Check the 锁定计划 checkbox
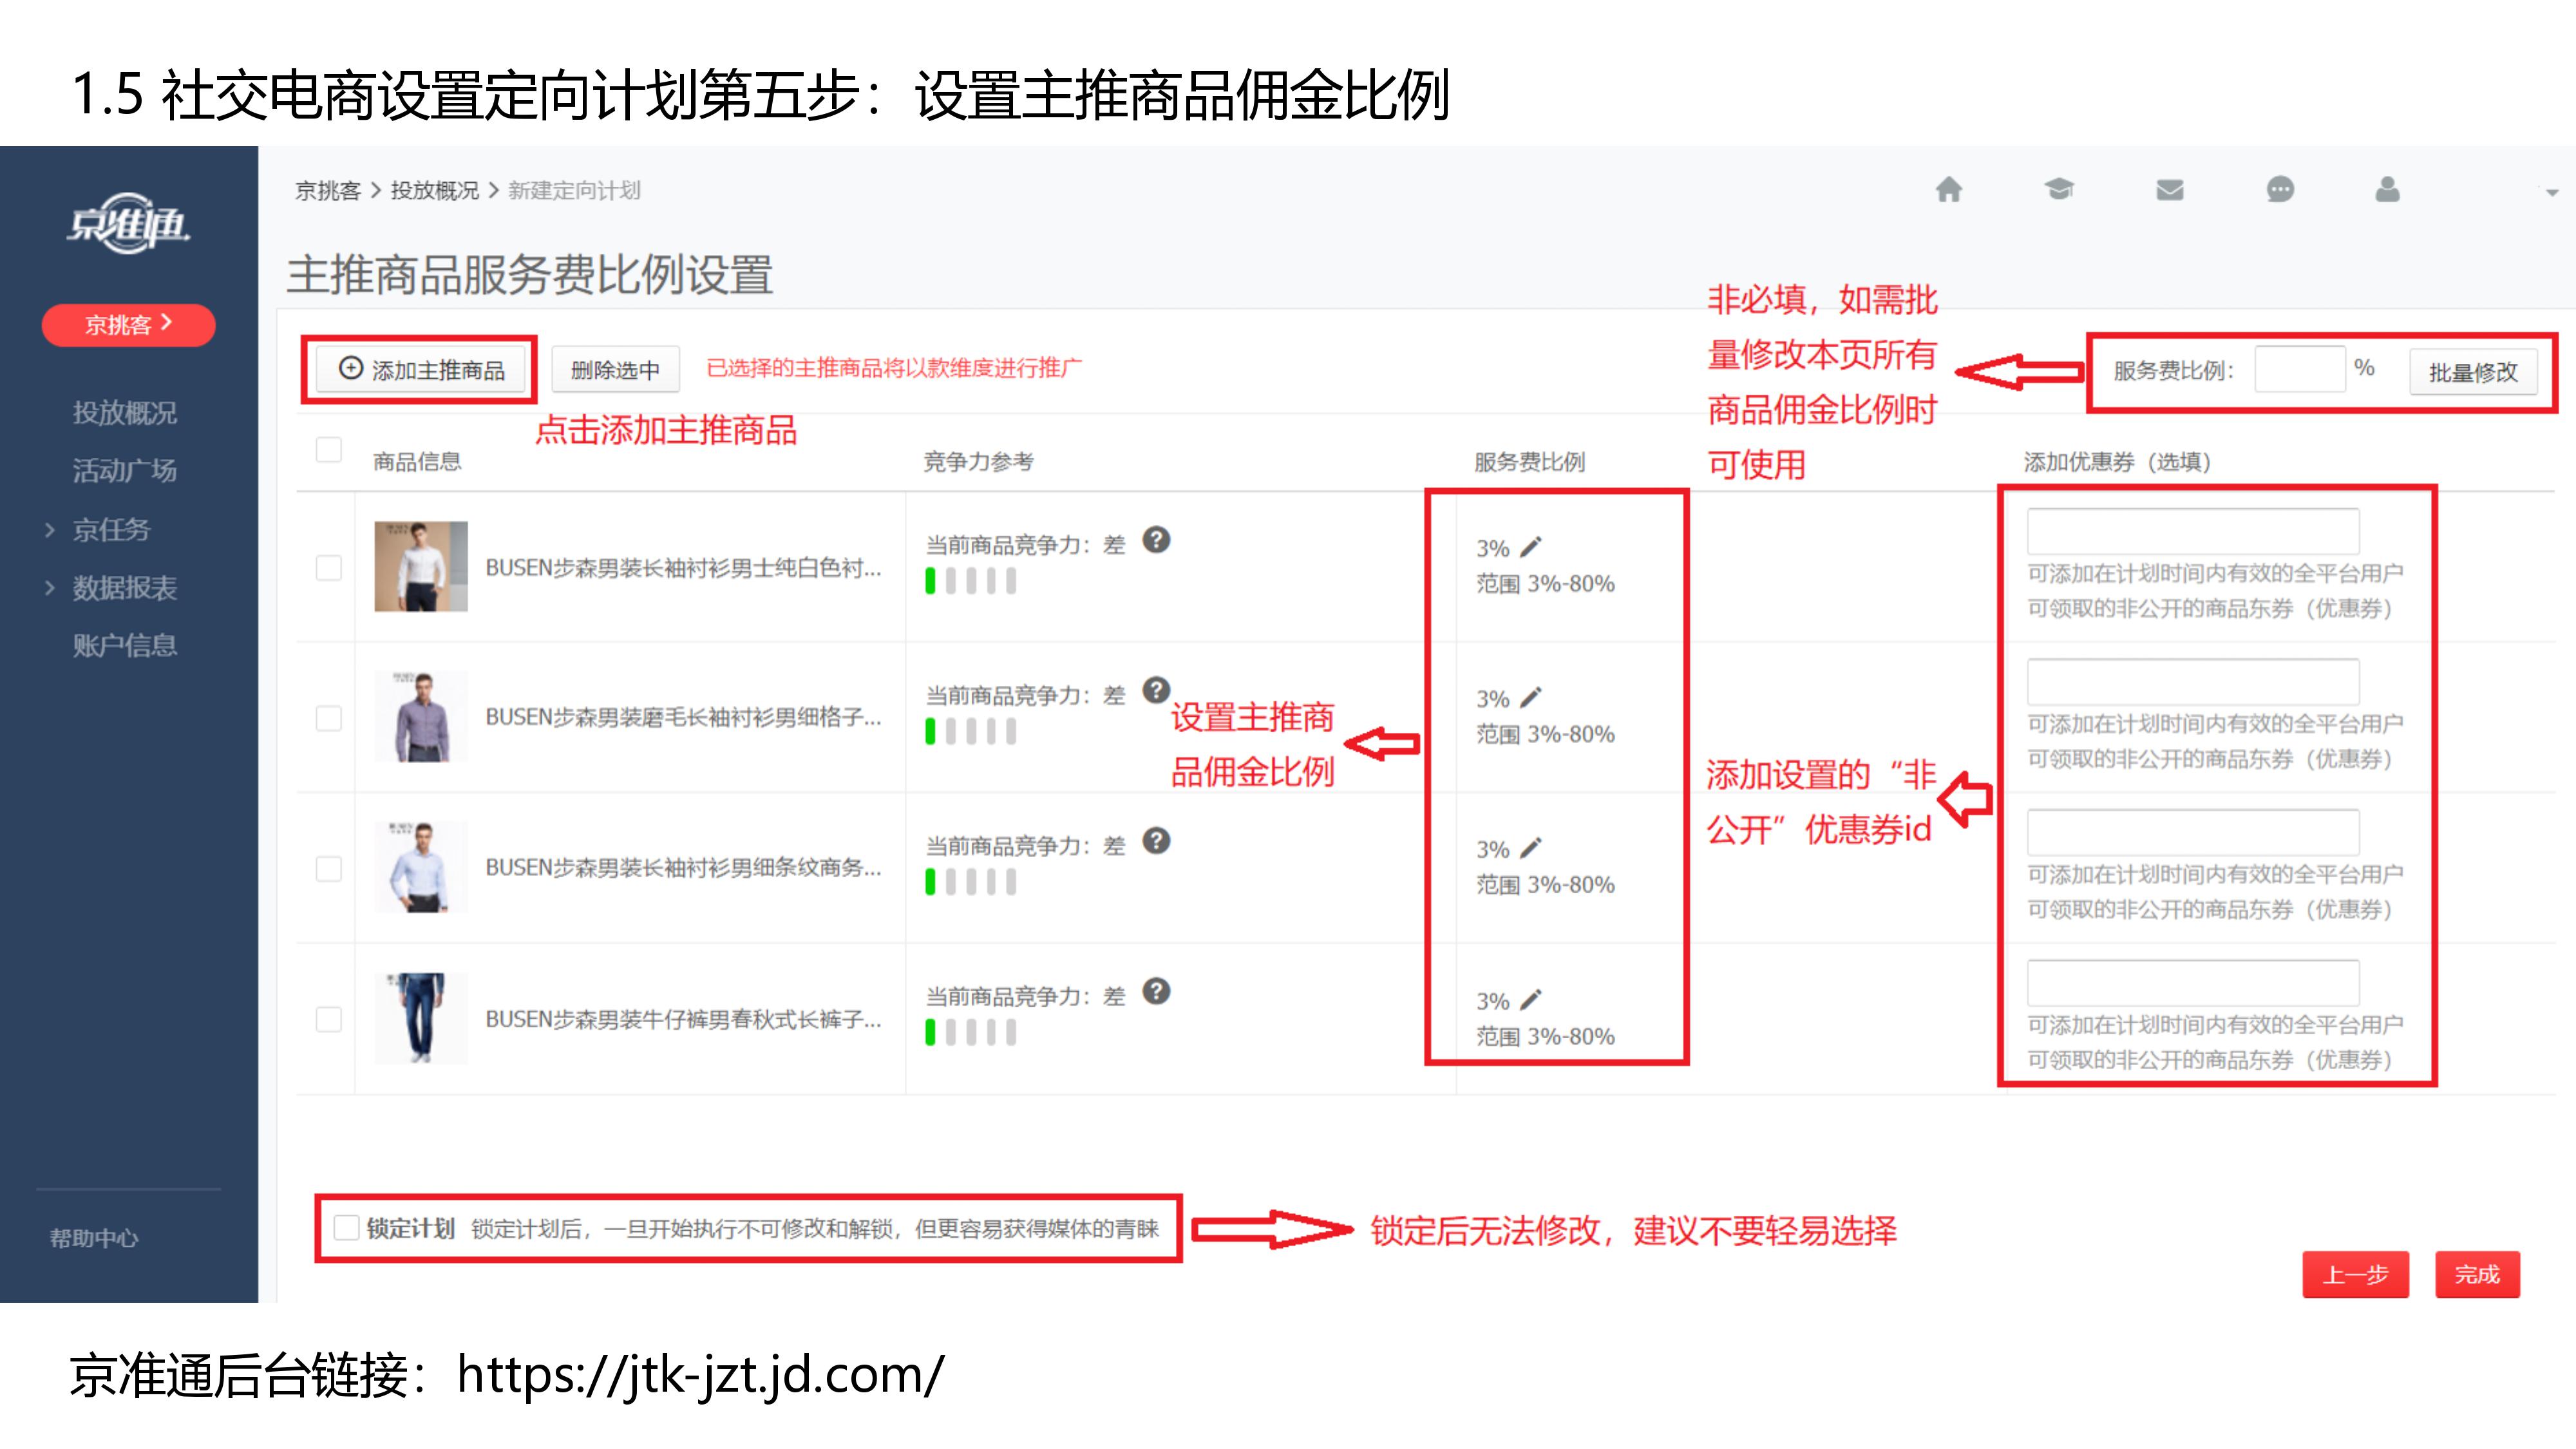 tap(346, 1228)
